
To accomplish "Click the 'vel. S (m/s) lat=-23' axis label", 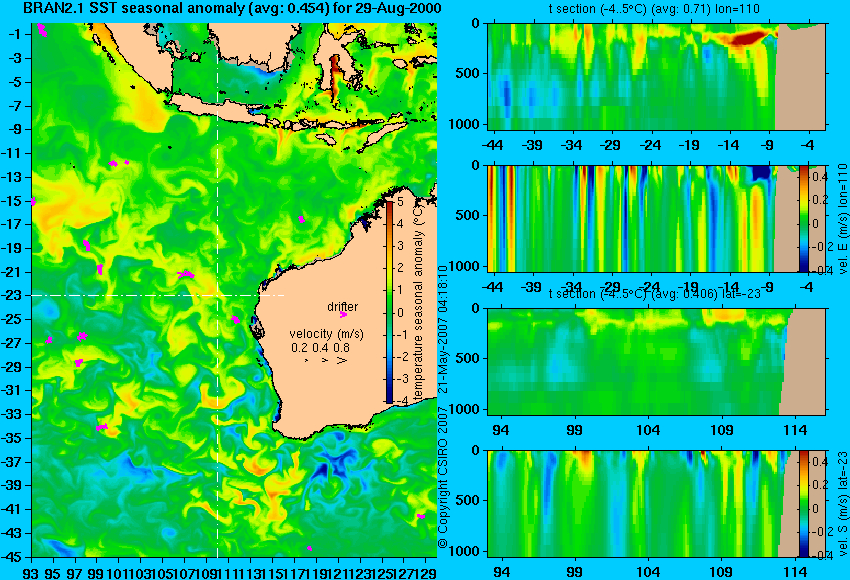I will pyautogui.click(x=842, y=503).
